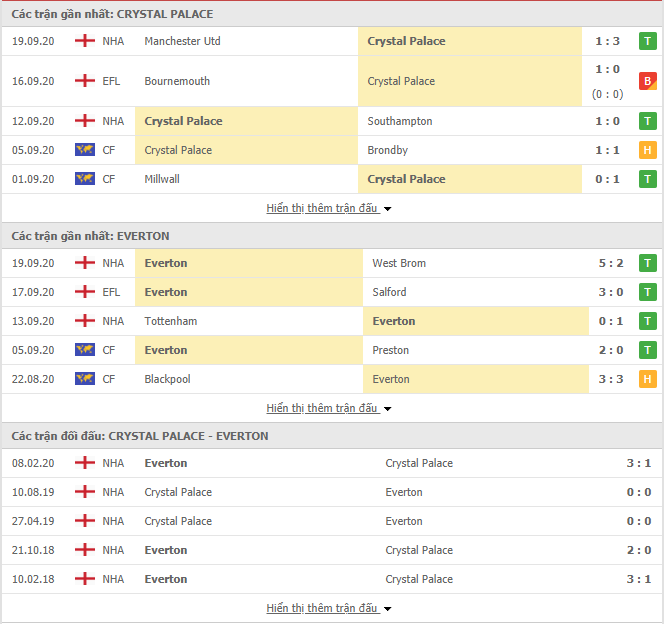Select West Brom opponent name

click(399, 263)
